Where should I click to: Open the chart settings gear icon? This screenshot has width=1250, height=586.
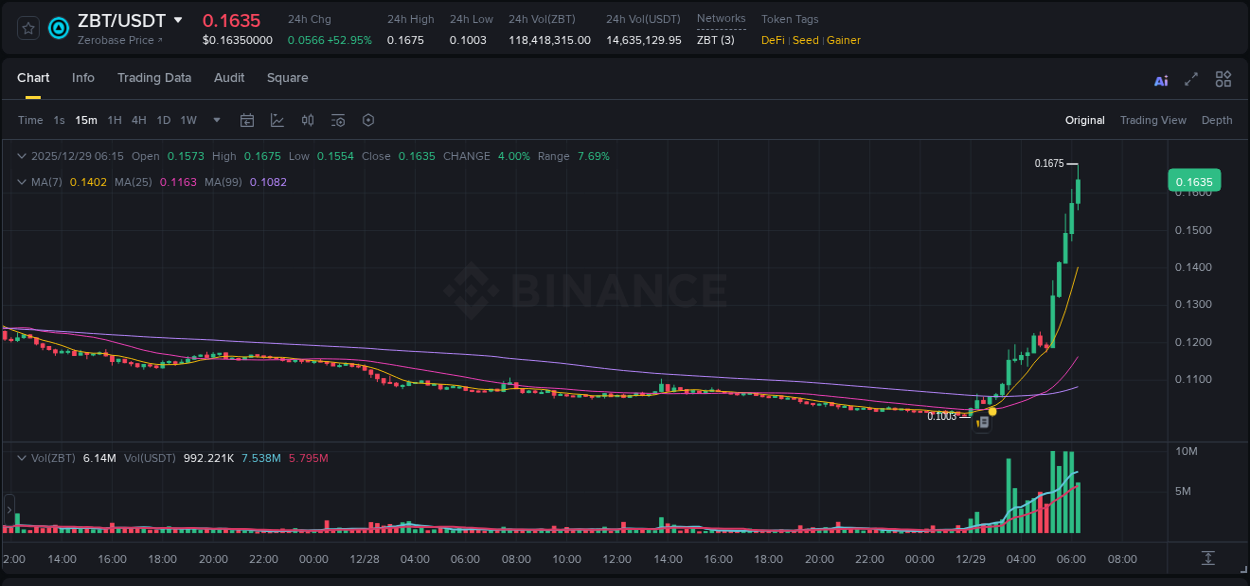coord(368,120)
